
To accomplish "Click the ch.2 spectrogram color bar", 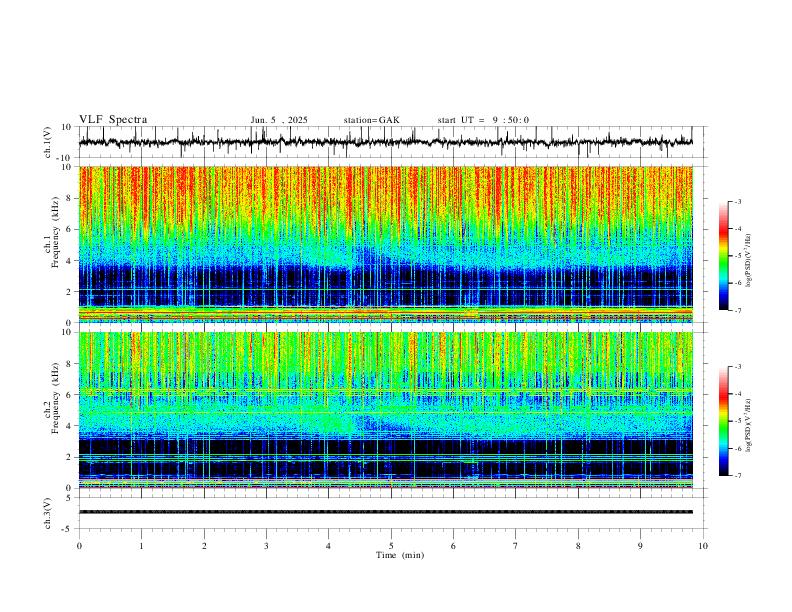I will (723, 421).
